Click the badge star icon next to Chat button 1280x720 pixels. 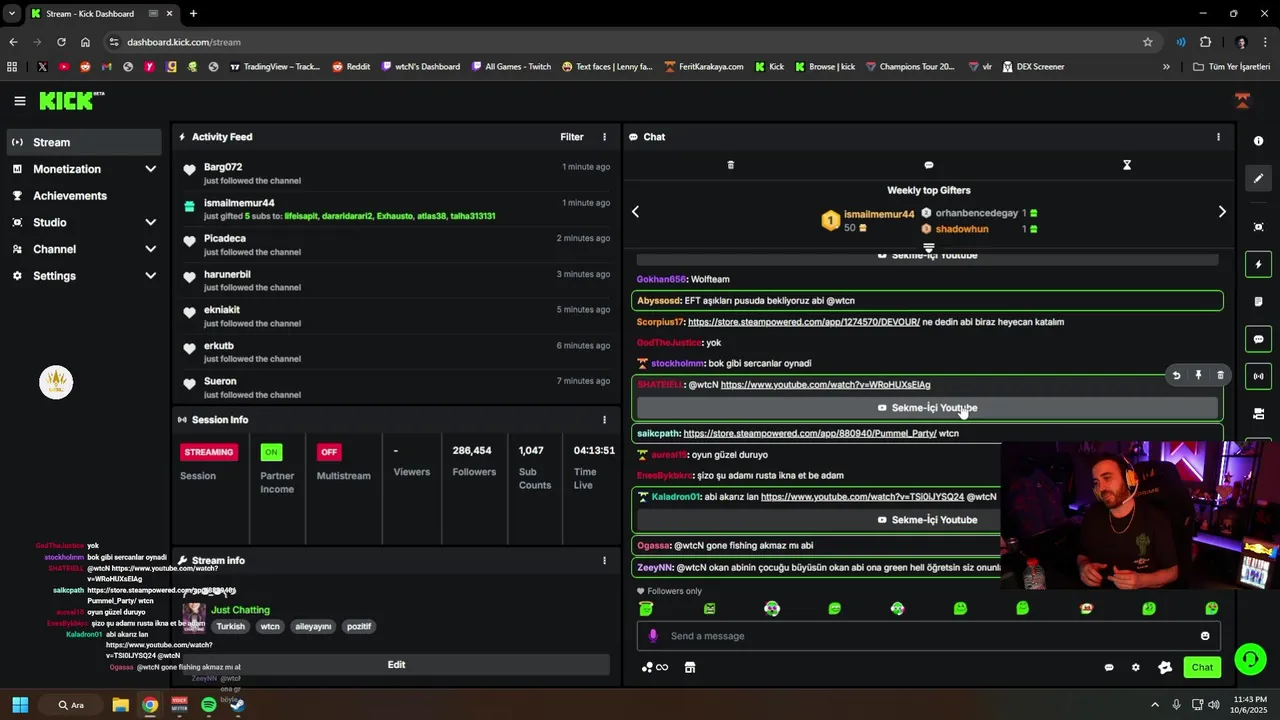pyautogui.click(x=1165, y=667)
